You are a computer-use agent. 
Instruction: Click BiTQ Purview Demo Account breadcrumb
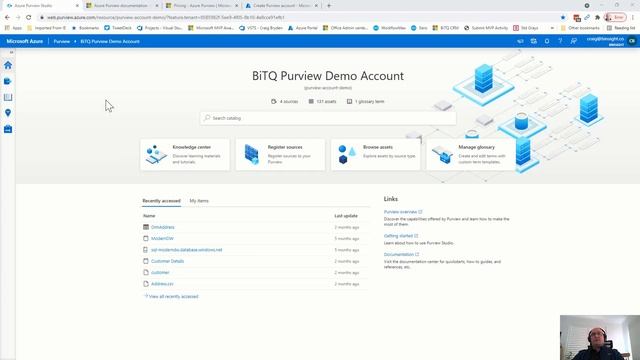(110, 41)
